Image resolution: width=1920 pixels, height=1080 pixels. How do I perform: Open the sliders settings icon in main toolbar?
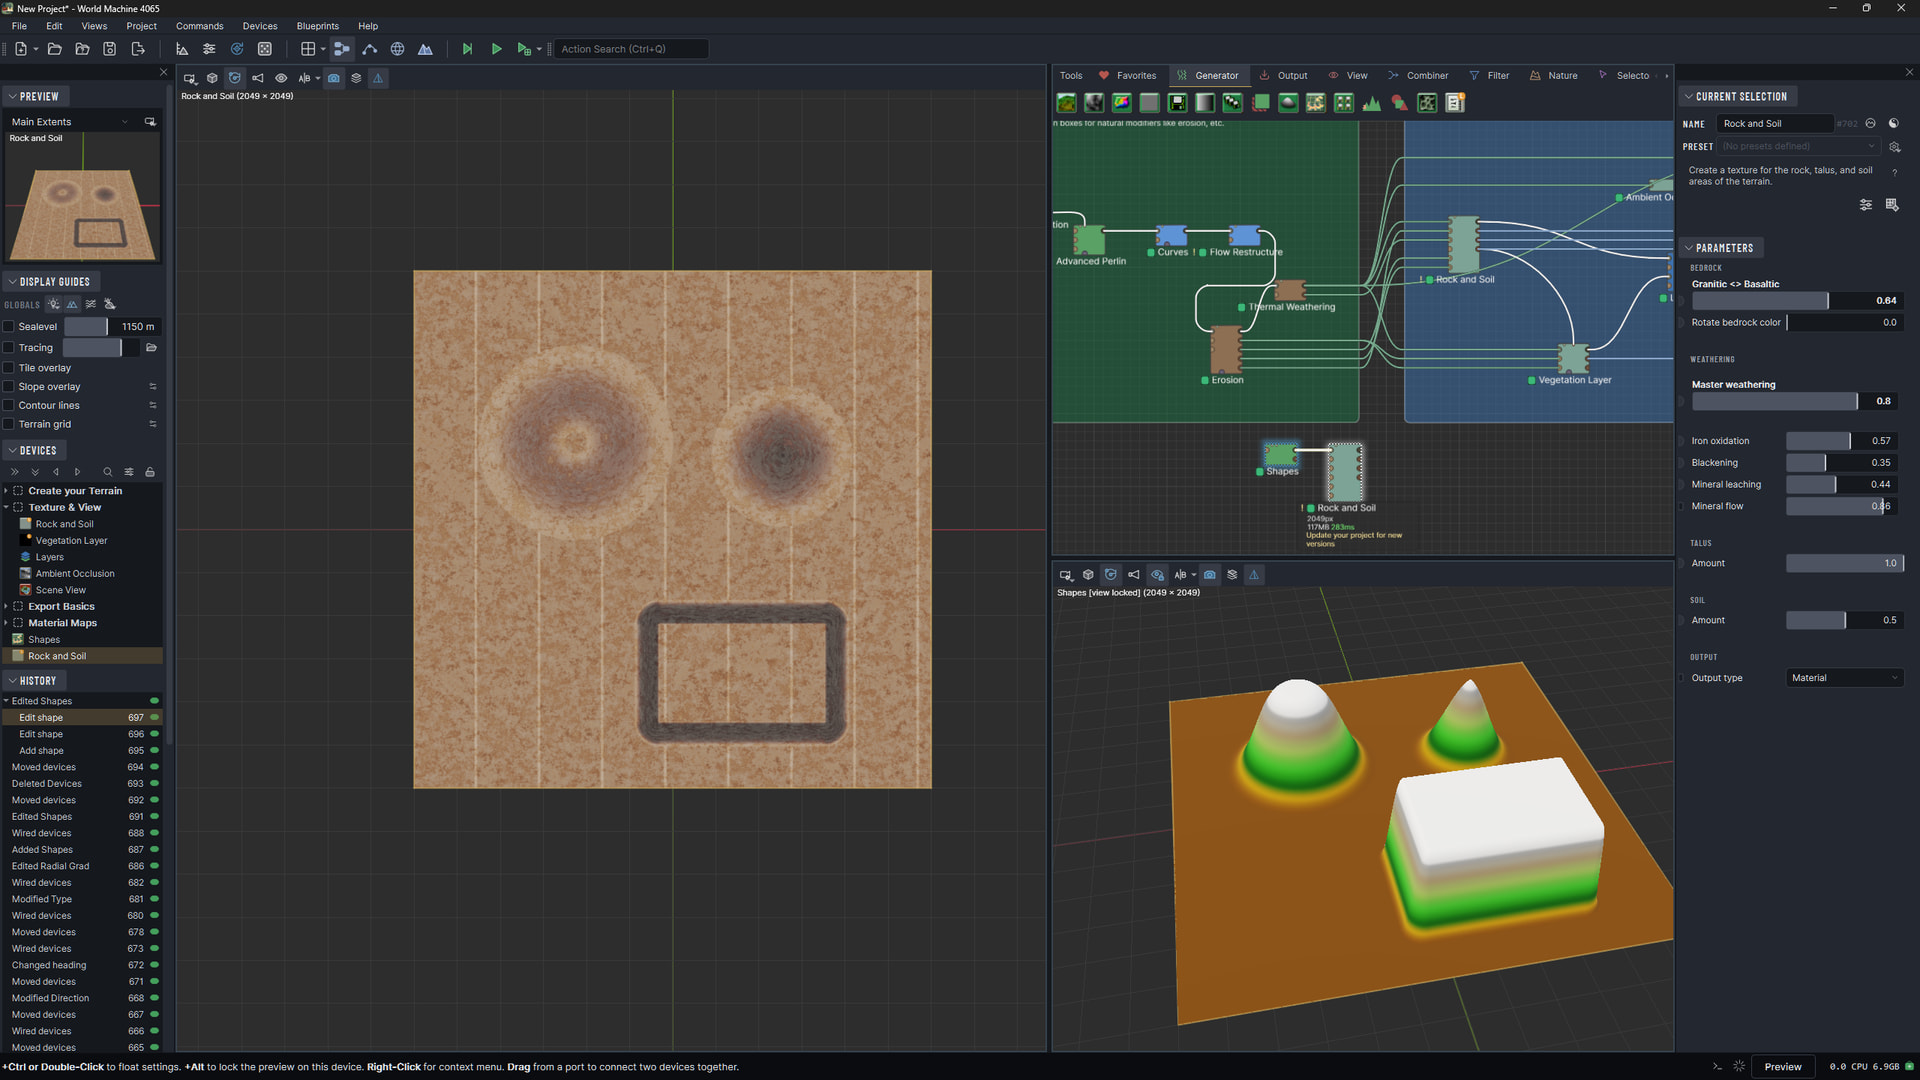point(209,49)
